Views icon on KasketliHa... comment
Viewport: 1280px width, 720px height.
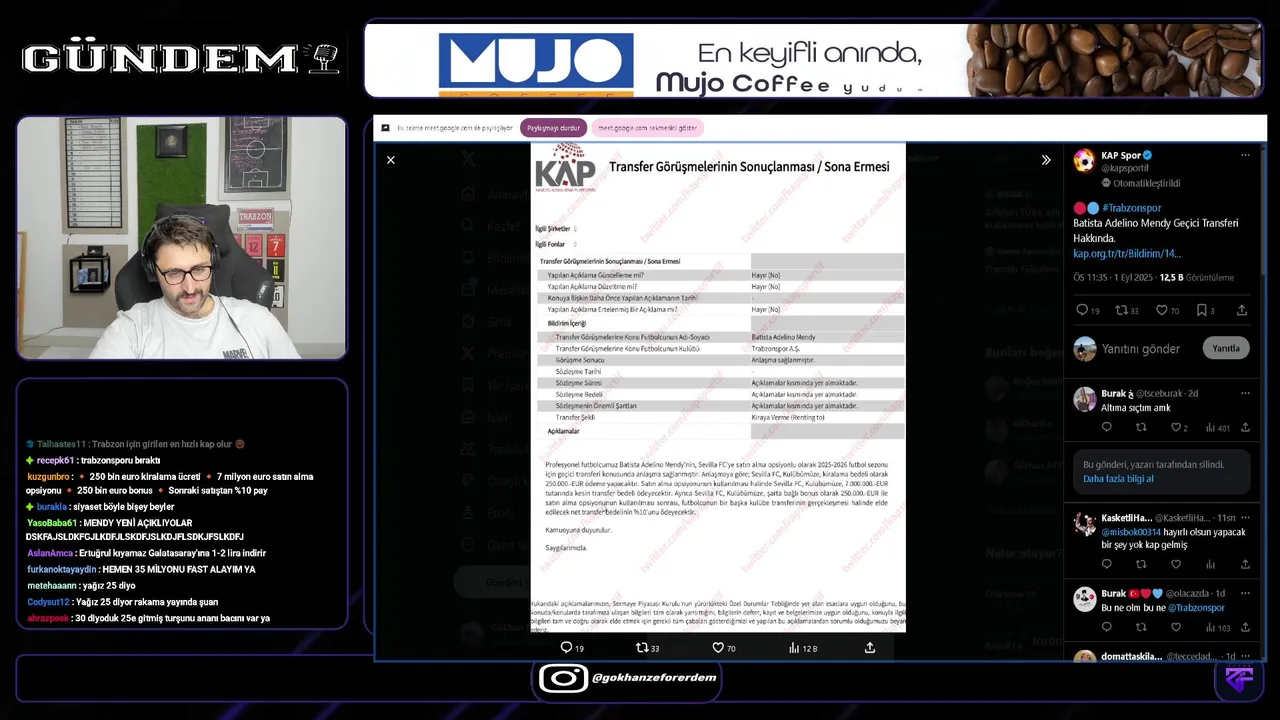pyautogui.click(x=1210, y=564)
